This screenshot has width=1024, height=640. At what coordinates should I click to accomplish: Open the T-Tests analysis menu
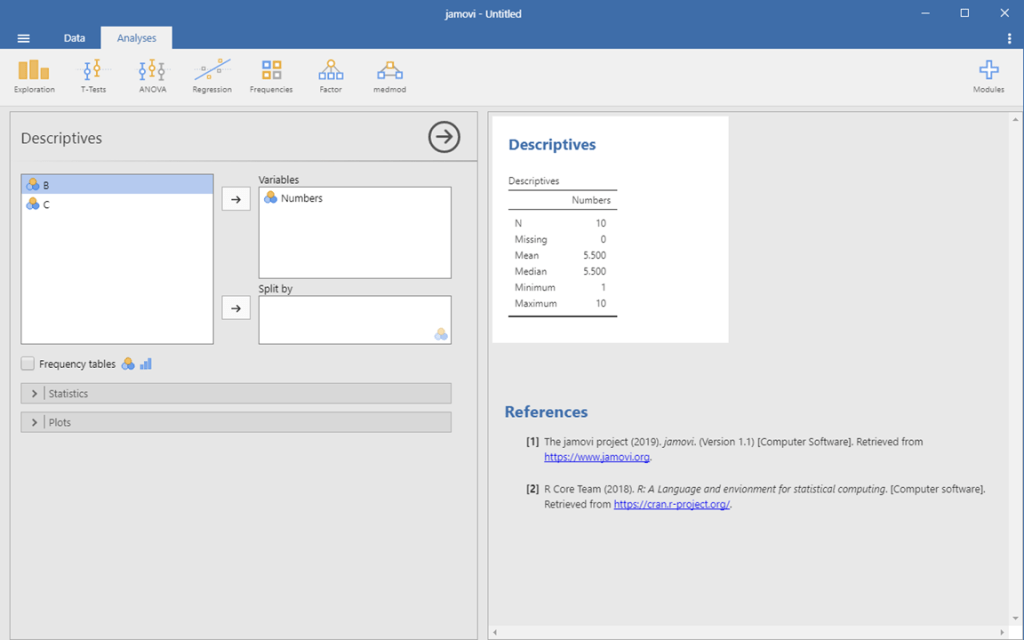[x=93, y=75]
